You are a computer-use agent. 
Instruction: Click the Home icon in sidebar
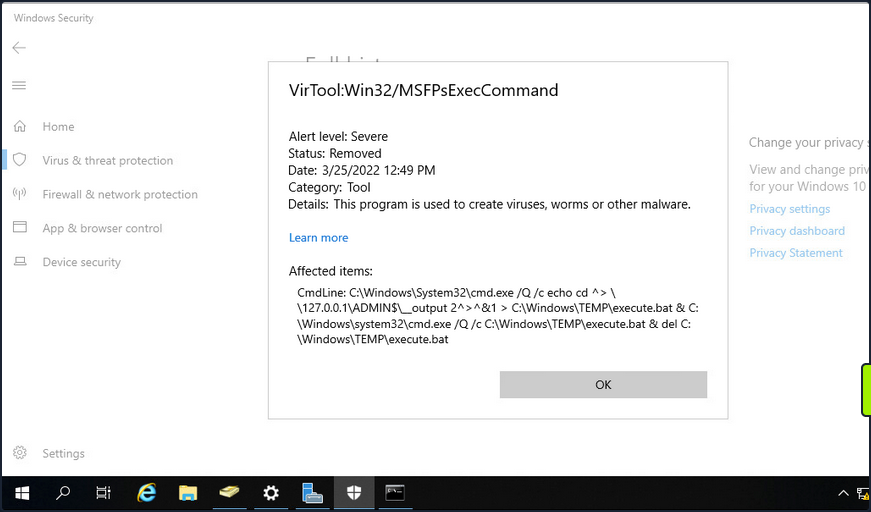(x=19, y=127)
